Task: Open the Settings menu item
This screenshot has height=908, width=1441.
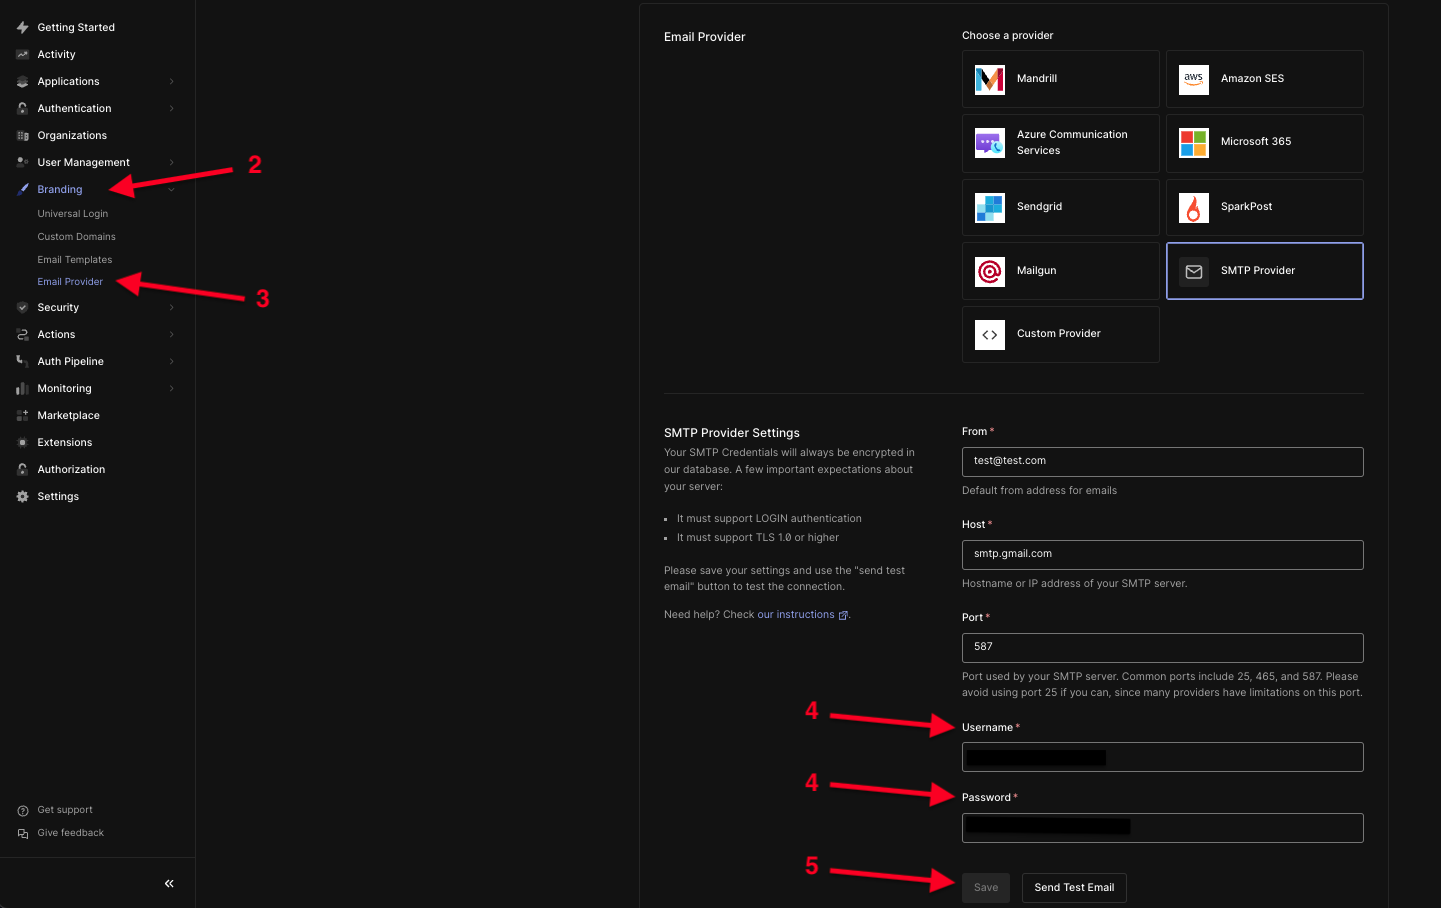Action: [58, 497]
